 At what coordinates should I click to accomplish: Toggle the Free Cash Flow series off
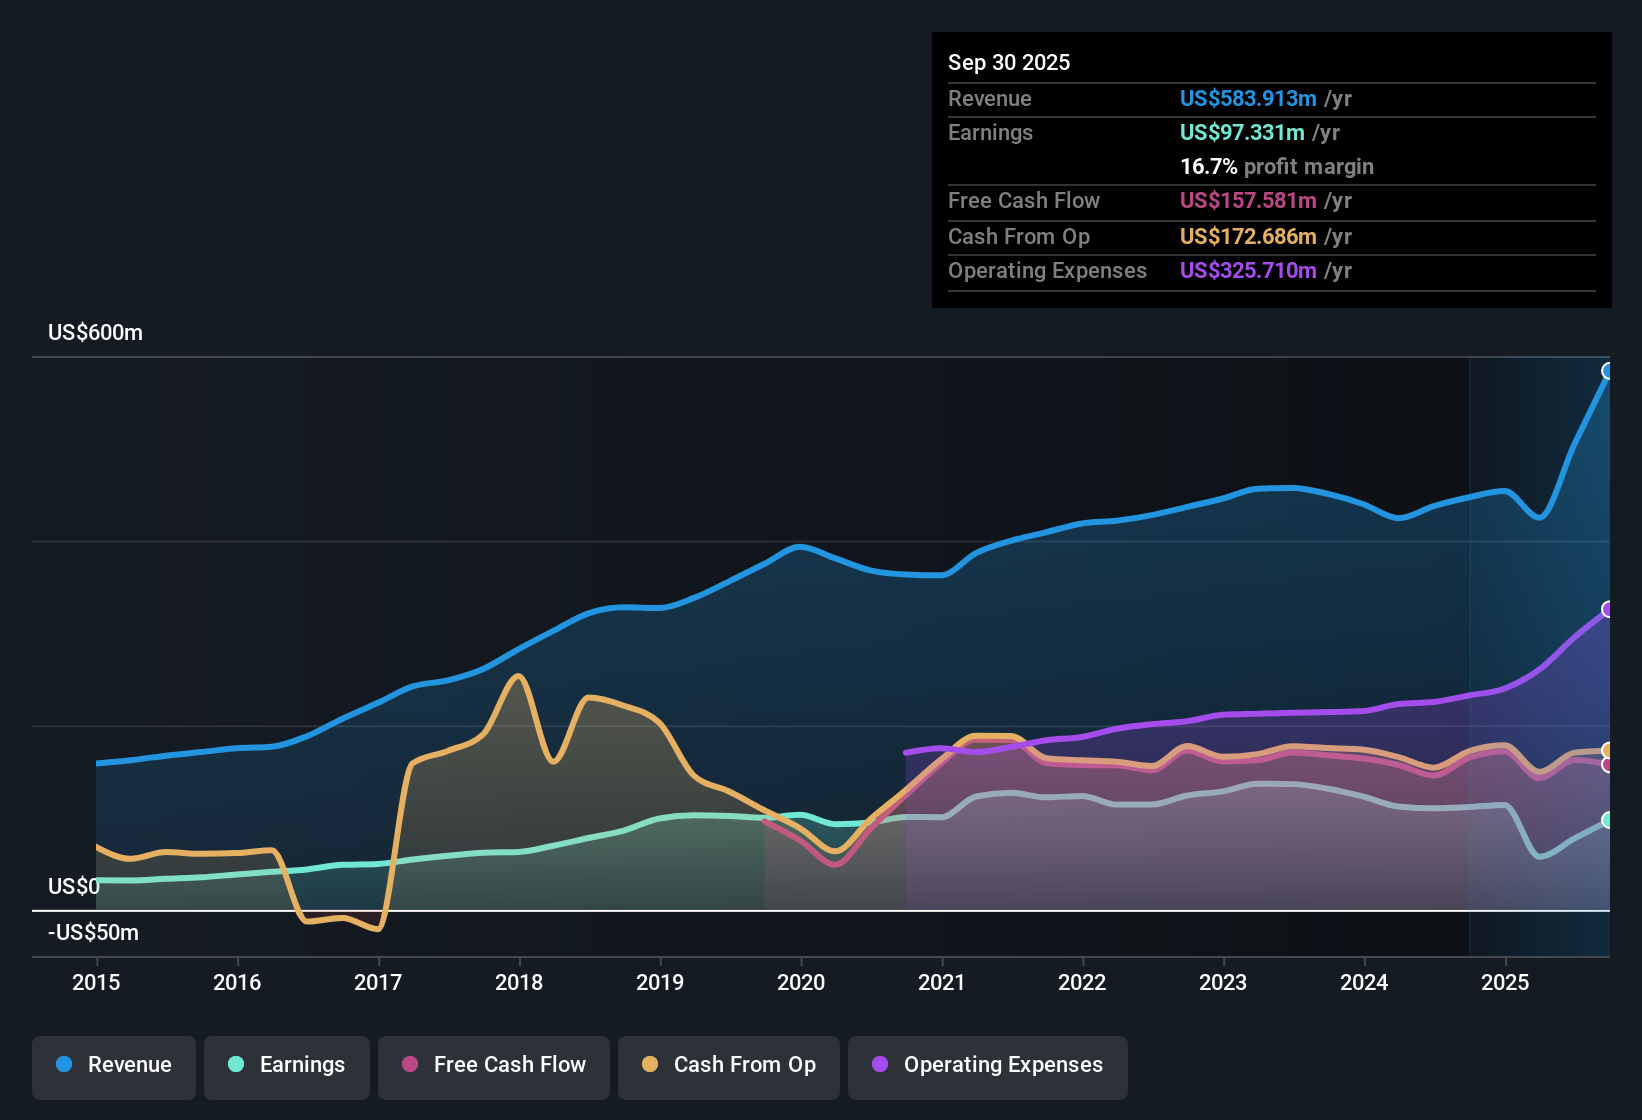(493, 1065)
